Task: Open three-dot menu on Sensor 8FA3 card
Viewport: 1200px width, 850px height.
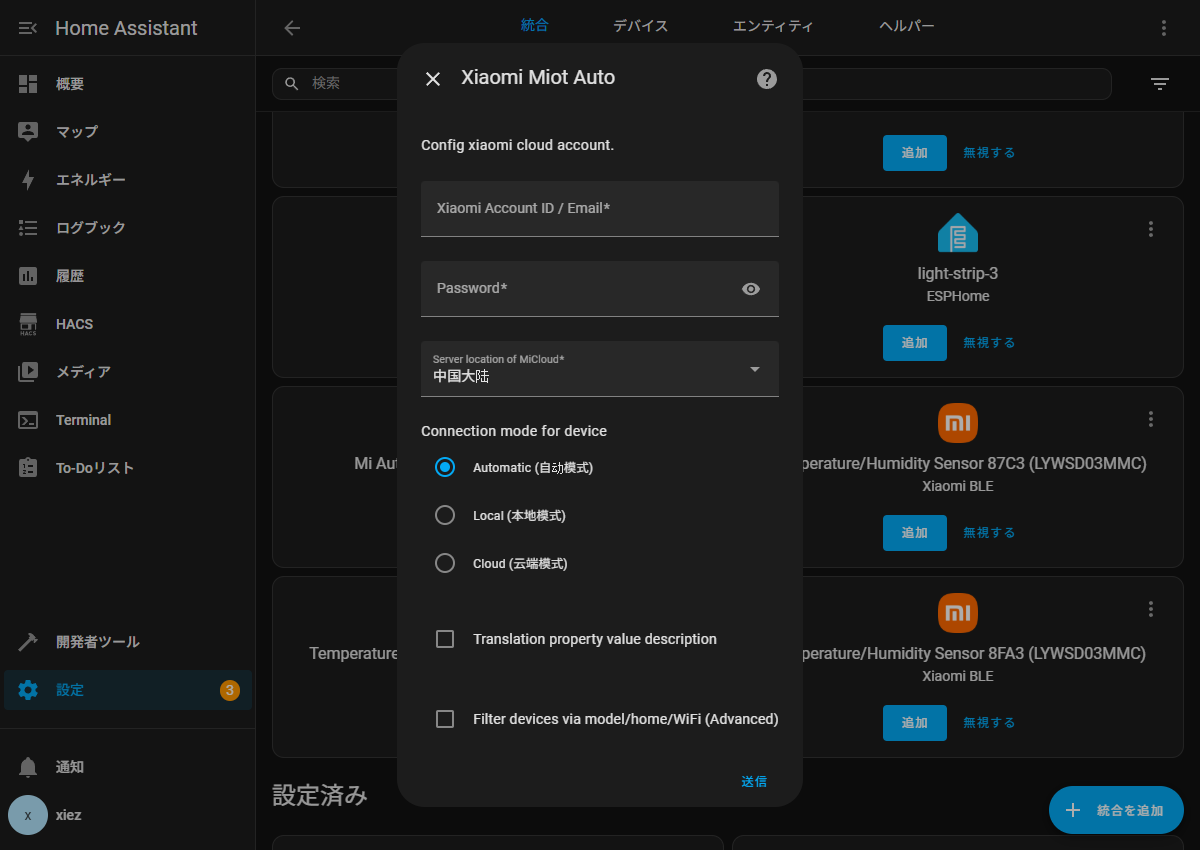Action: pos(1151,609)
